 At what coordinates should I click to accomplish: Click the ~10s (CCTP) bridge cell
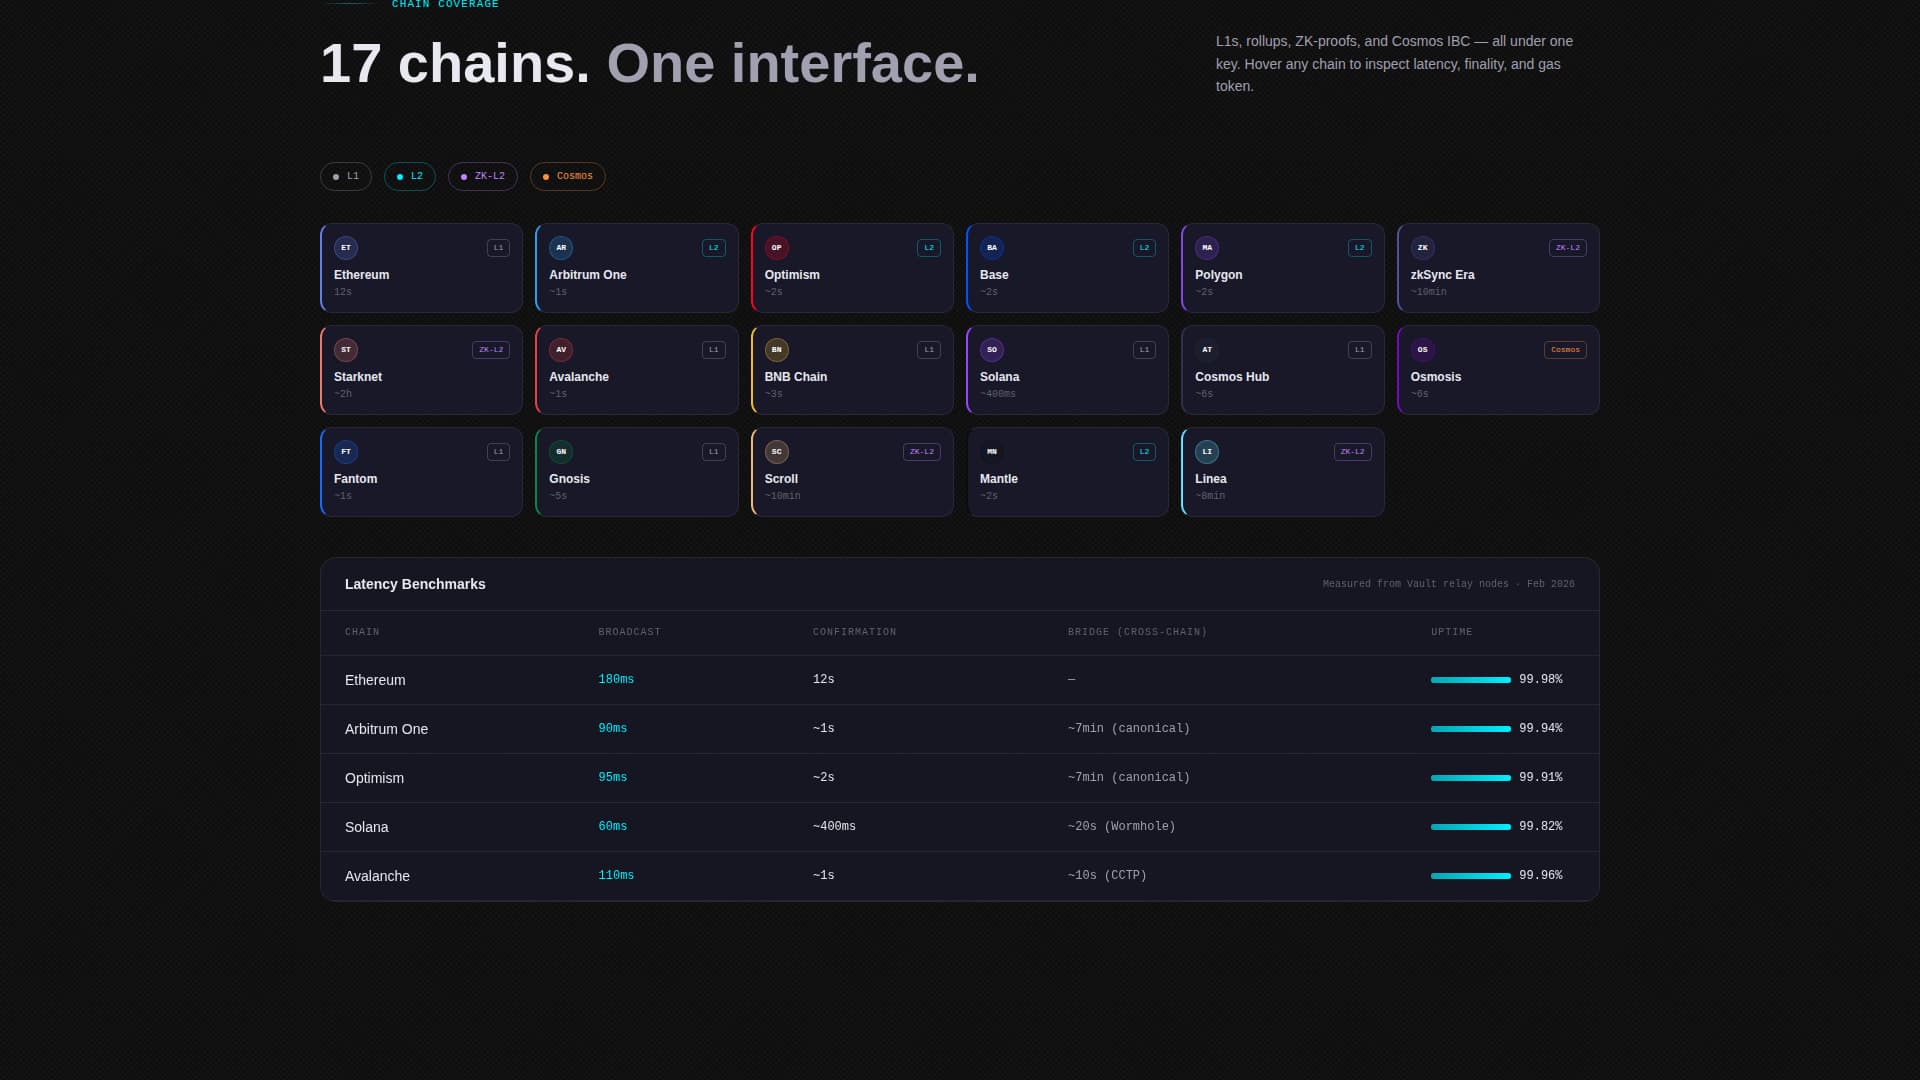click(1108, 876)
